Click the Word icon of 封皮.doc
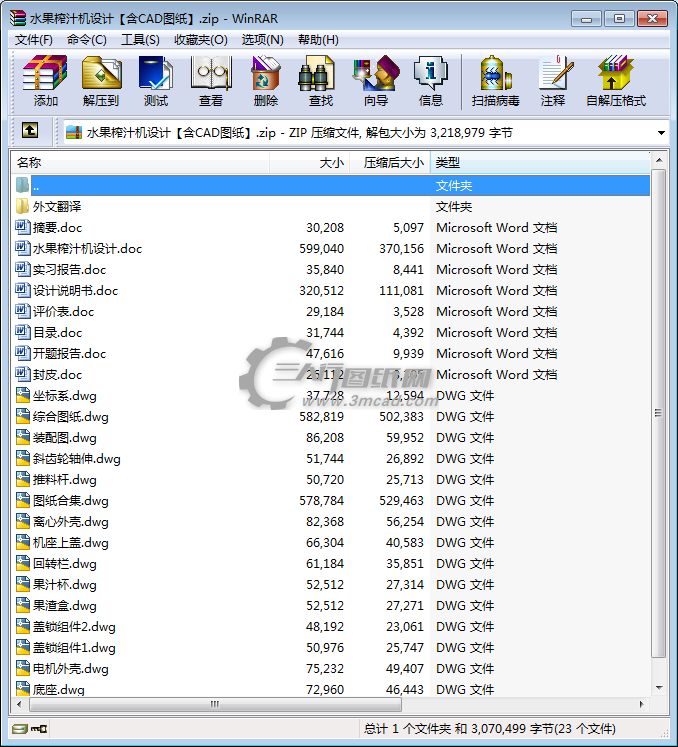Image resolution: width=678 pixels, height=747 pixels. 22,374
